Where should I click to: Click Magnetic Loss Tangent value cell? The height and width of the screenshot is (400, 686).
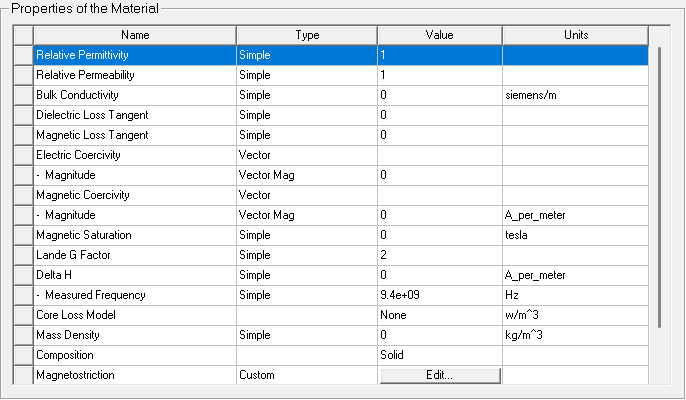coord(440,135)
